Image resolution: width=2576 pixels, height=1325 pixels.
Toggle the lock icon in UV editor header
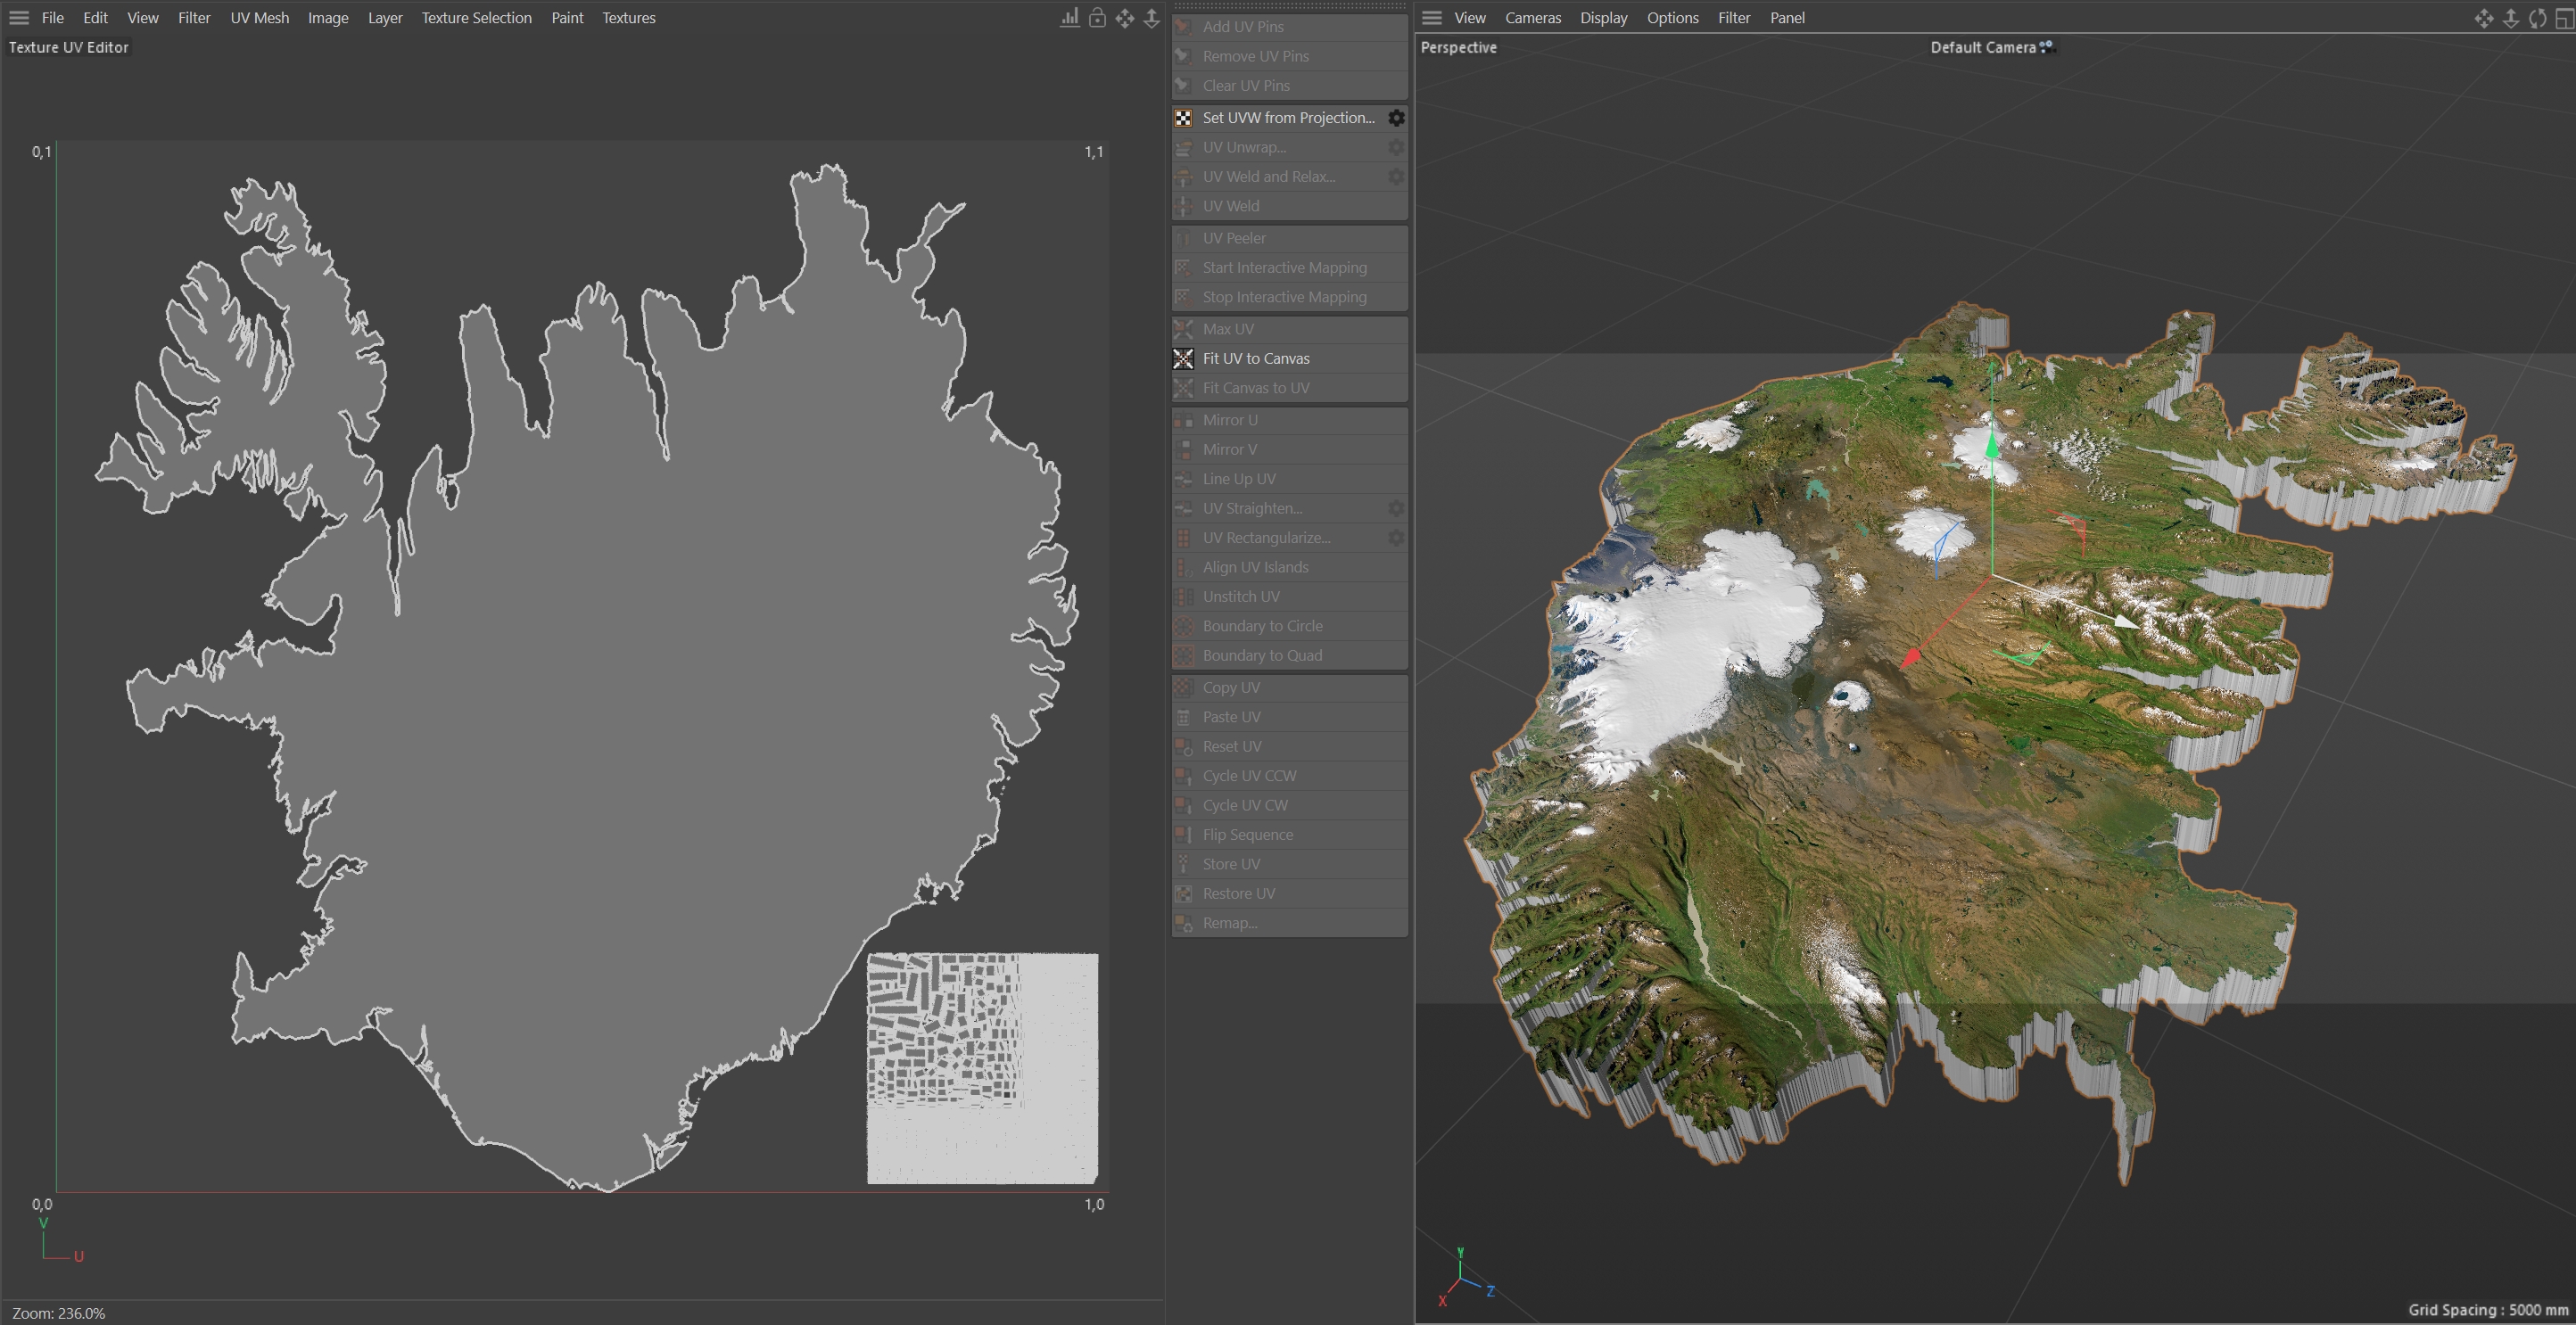1097,18
